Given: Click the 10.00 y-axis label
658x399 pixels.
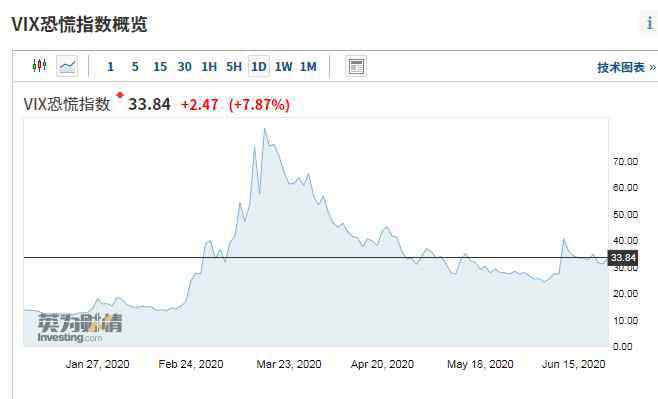Looking at the screenshot, I should pos(626,321).
